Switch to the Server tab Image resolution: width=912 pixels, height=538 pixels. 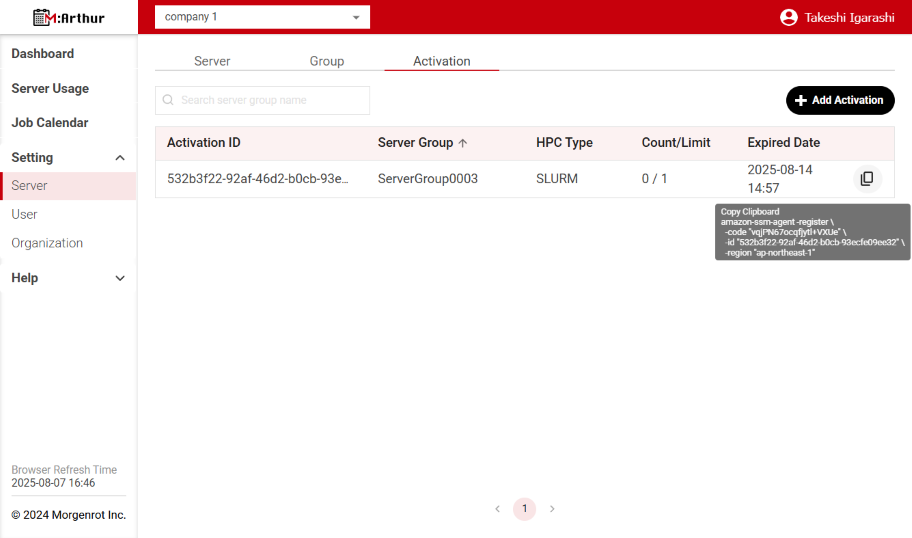tap(212, 61)
